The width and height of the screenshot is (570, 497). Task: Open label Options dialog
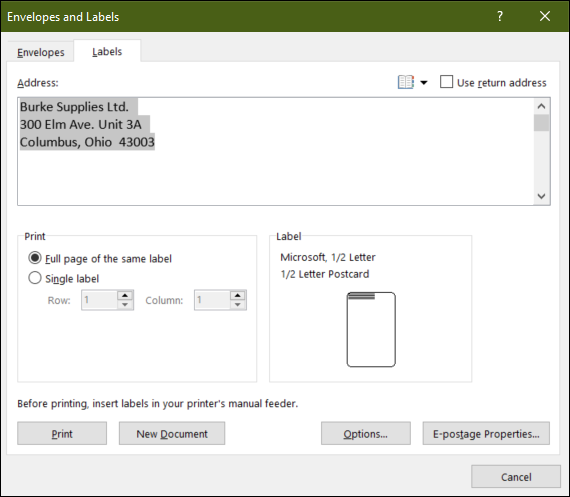pyautogui.click(x=366, y=433)
